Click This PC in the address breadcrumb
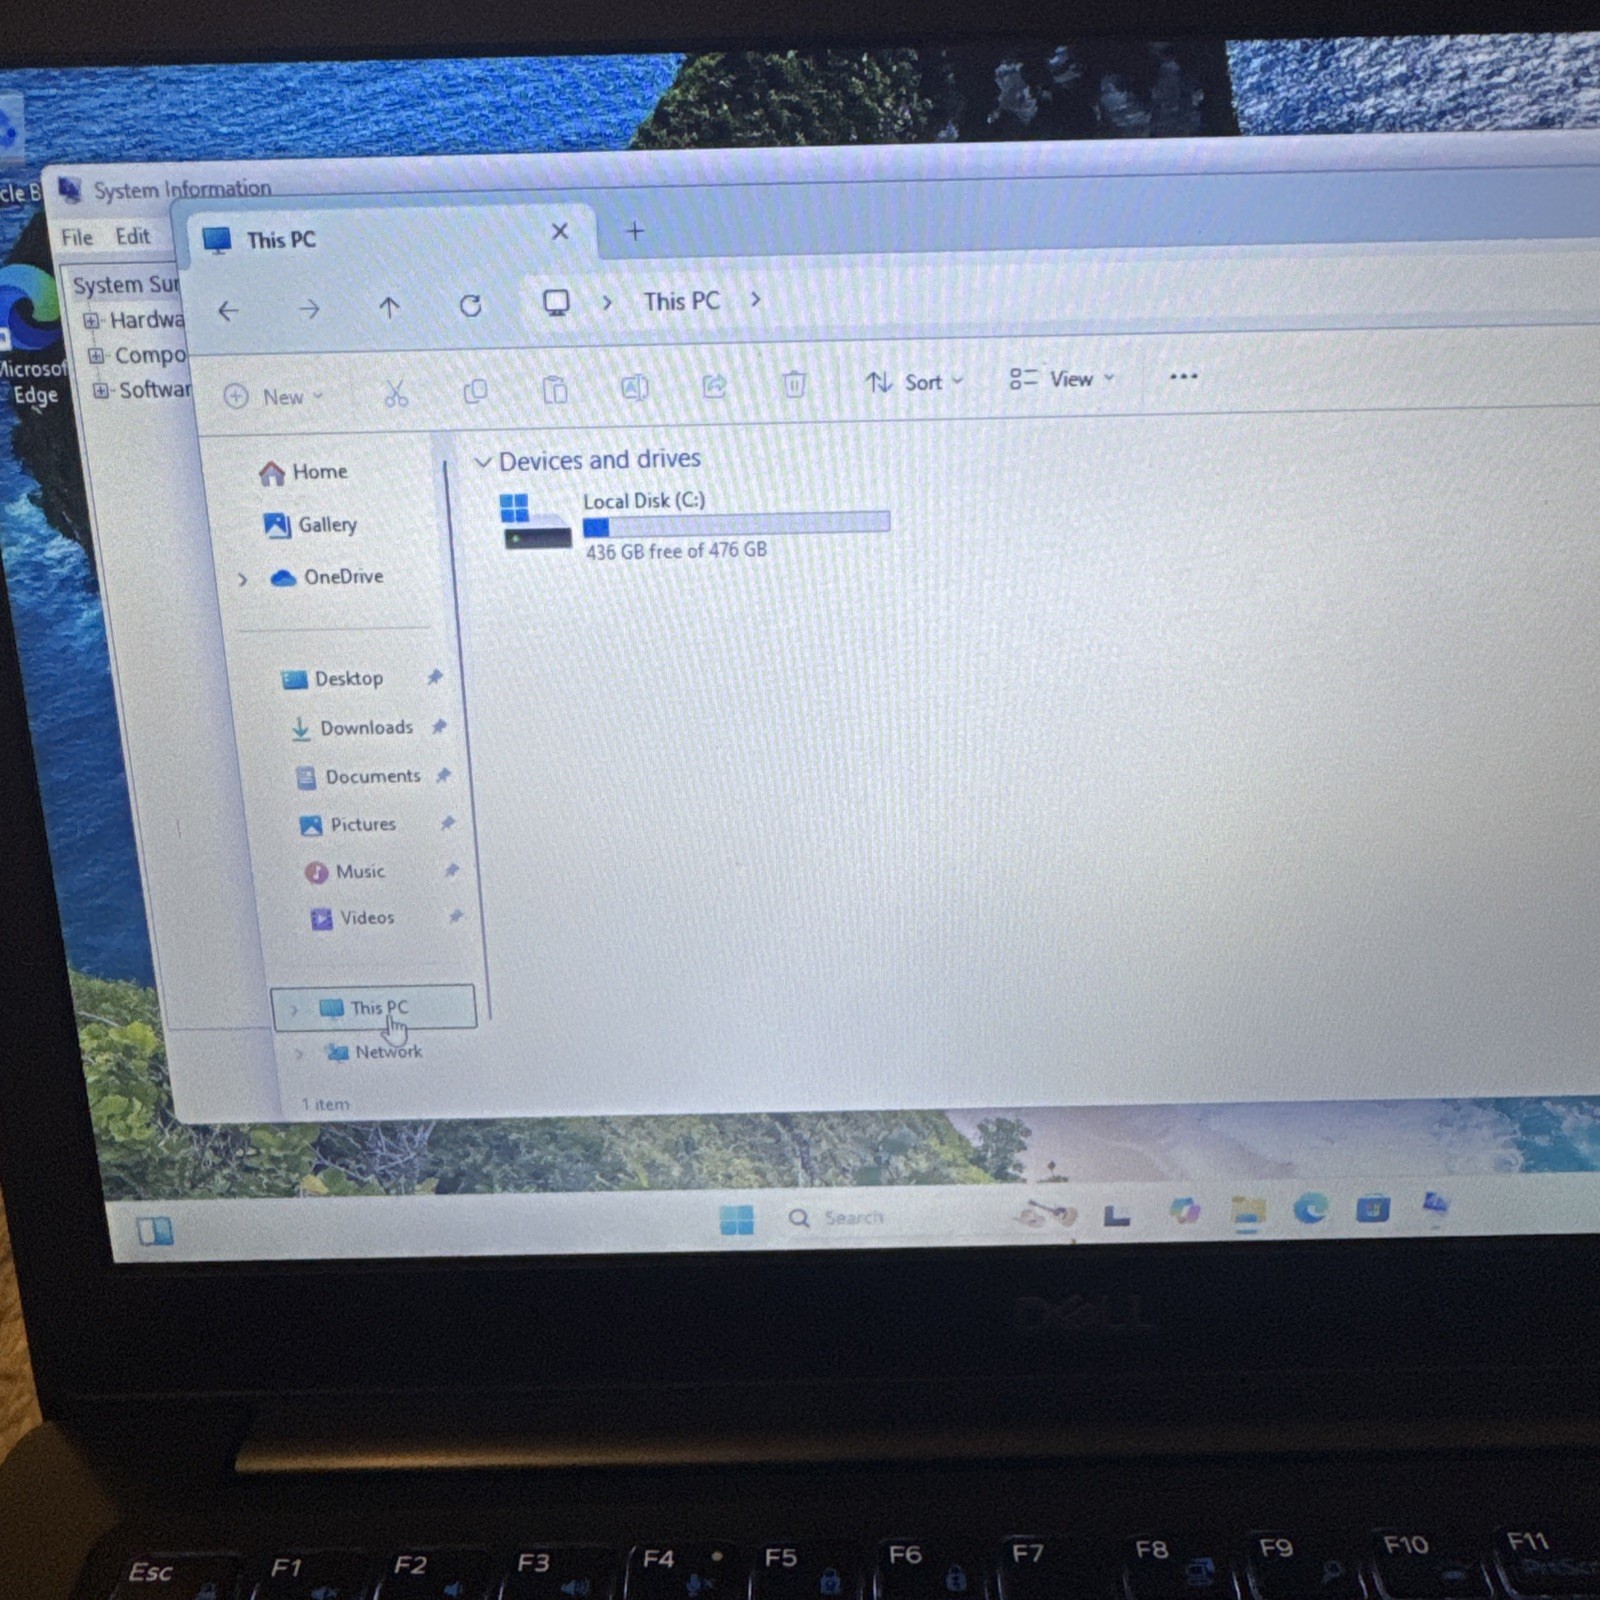 pyautogui.click(x=681, y=301)
